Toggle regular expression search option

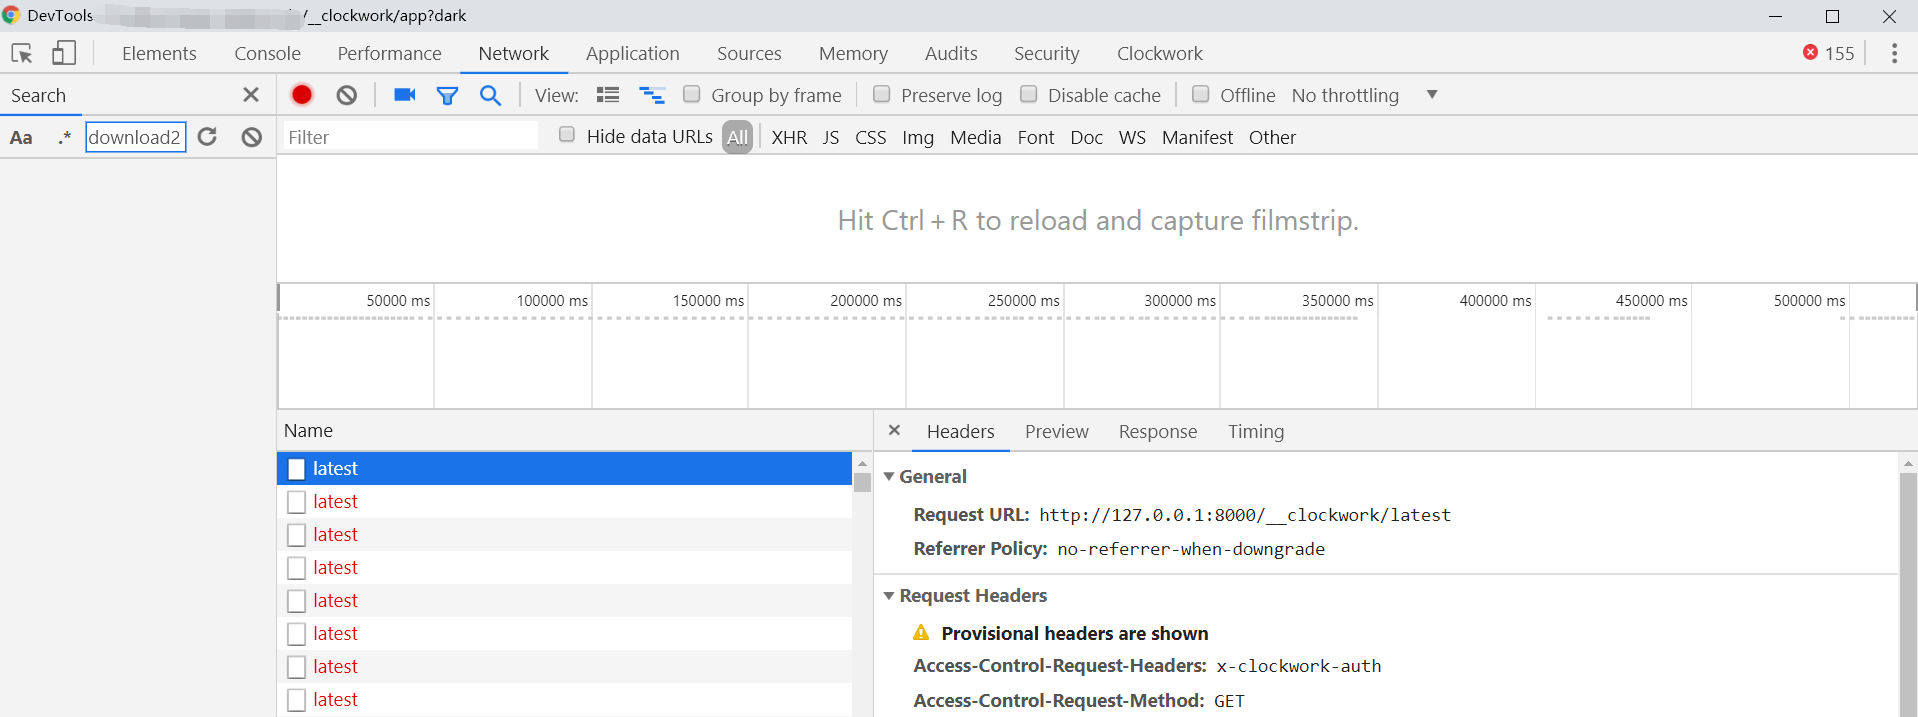coord(65,137)
